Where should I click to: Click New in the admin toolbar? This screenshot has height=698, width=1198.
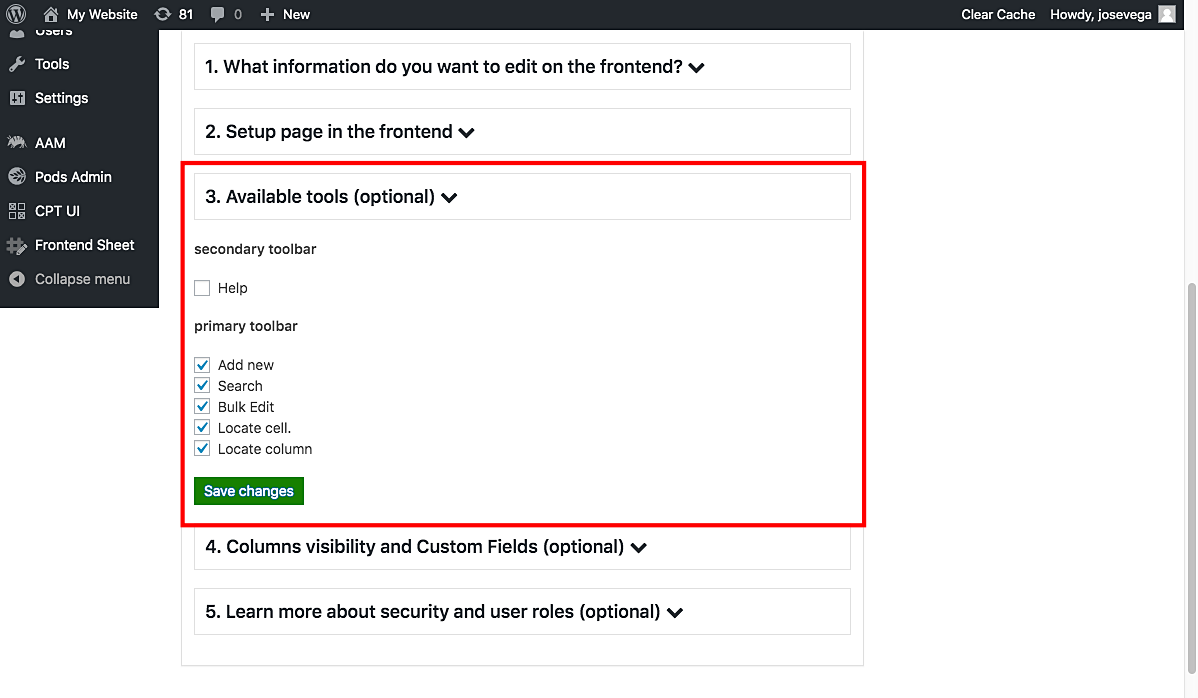(x=285, y=14)
